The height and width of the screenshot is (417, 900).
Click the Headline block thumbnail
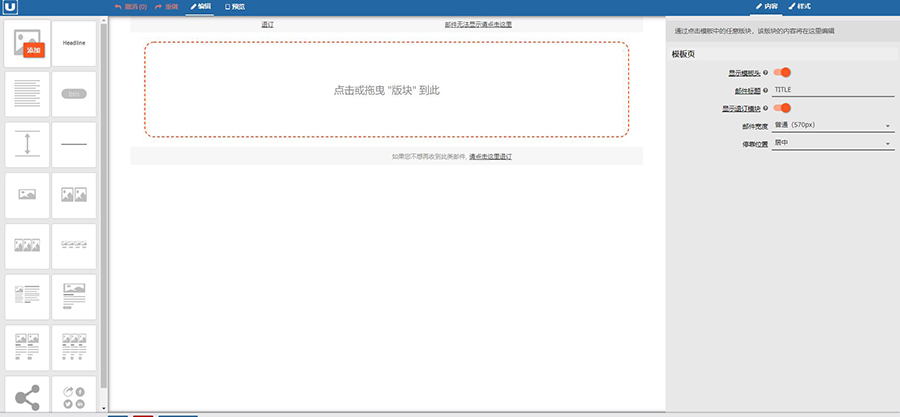[74, 42]
